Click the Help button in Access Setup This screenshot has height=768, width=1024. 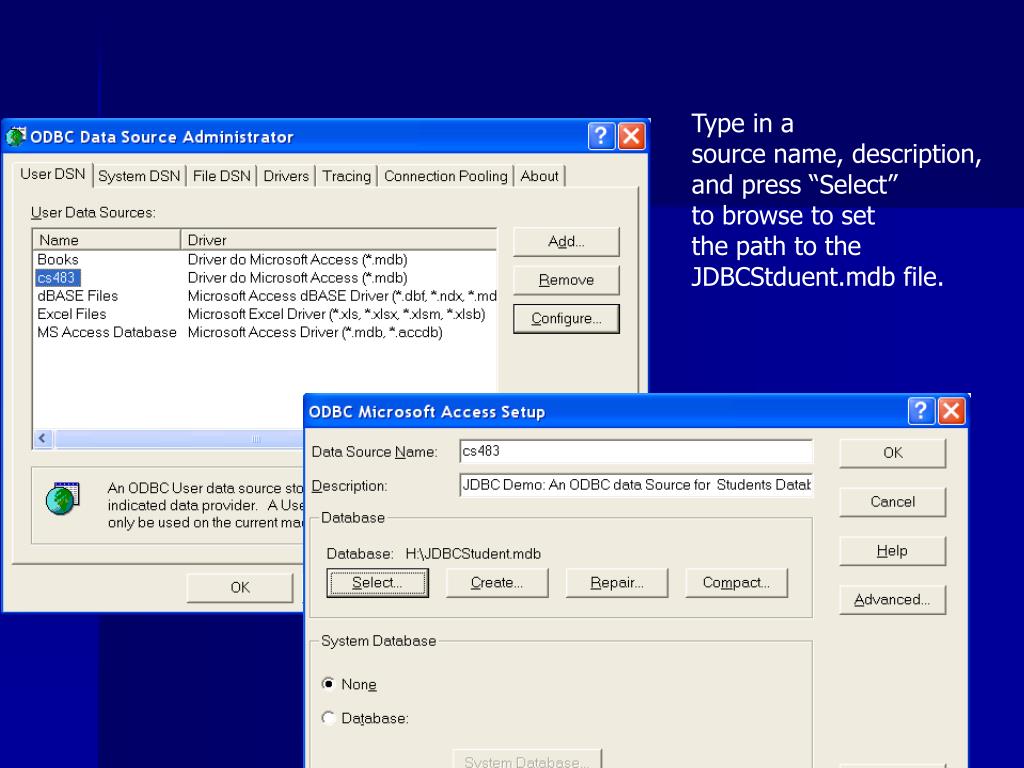(893, 551)
